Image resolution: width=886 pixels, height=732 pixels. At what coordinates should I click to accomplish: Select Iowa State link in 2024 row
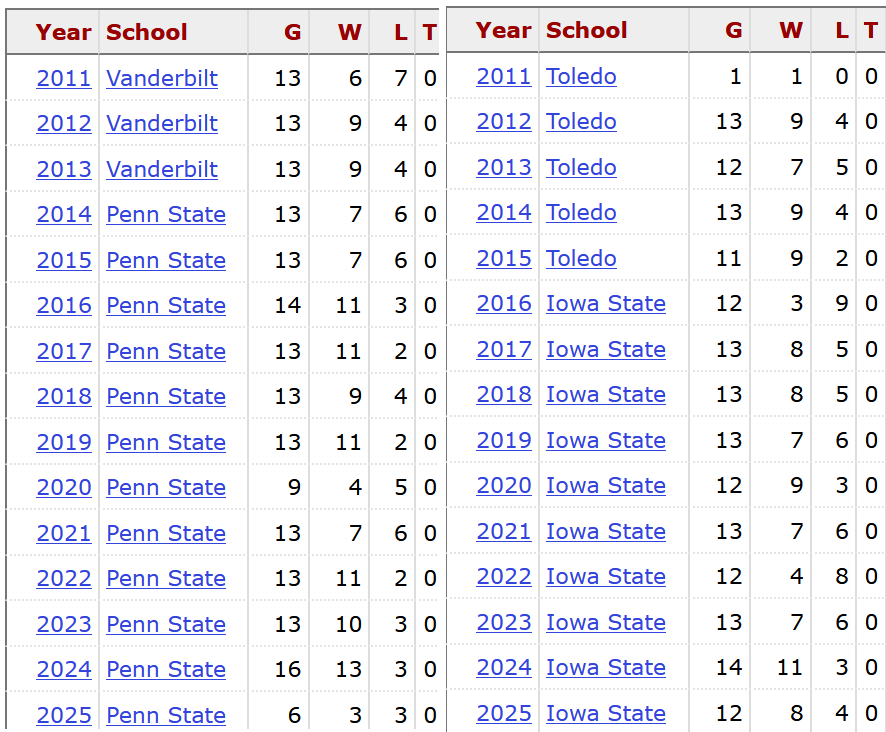(x=606, y=668)
